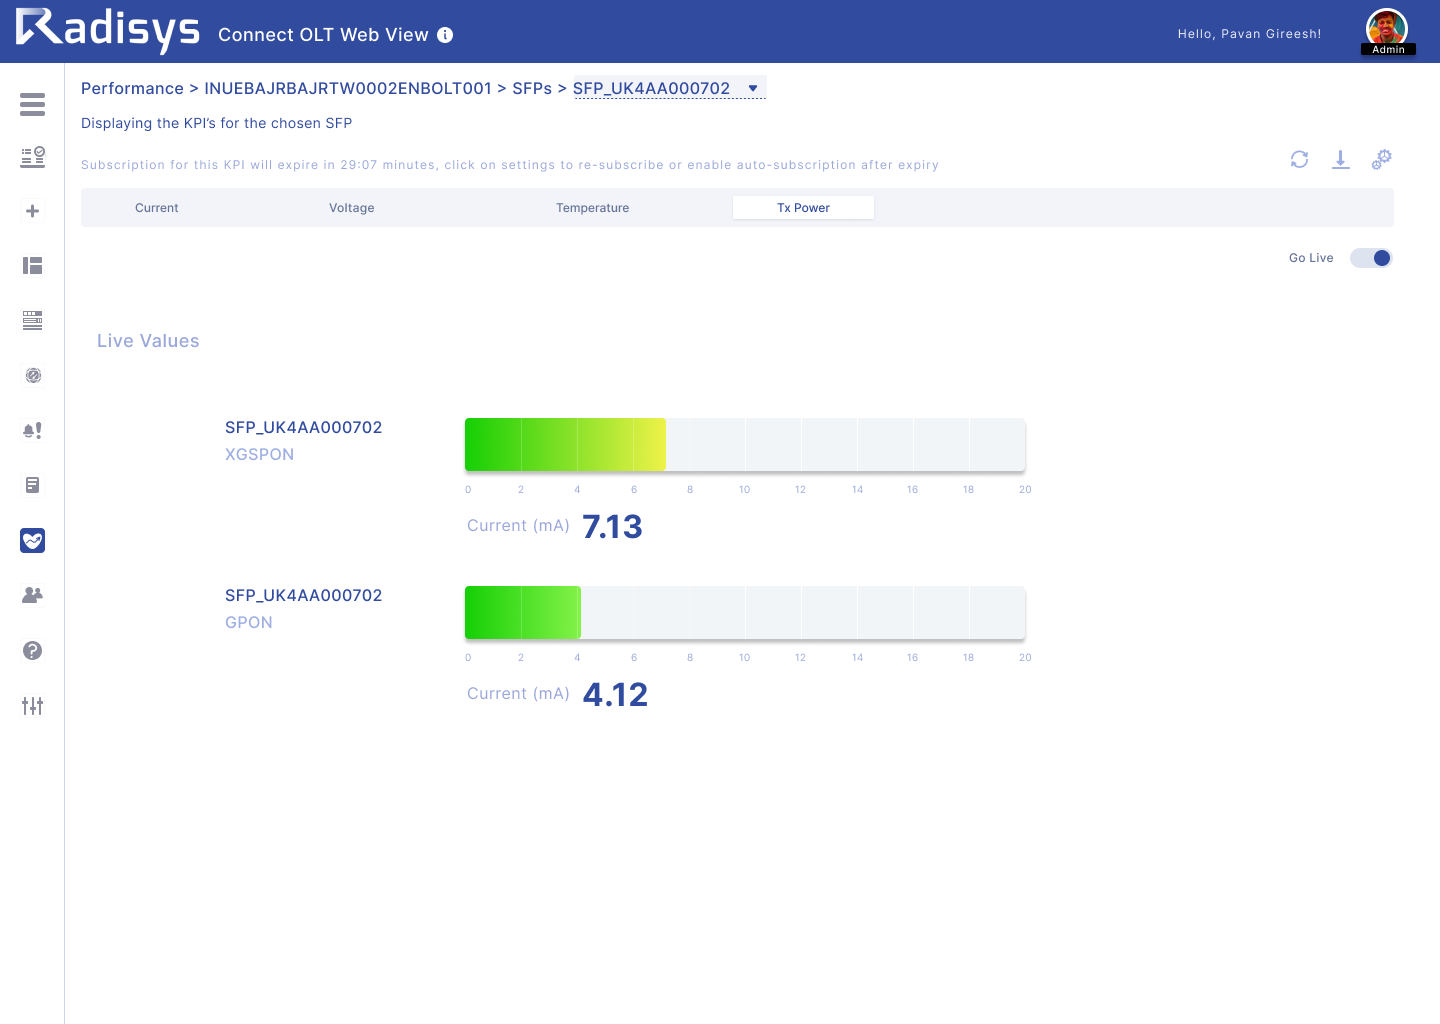The height and width of the screenshot is (1024, 1440).
Task: Switch to the Temperature tab
Action: (593, 207)
